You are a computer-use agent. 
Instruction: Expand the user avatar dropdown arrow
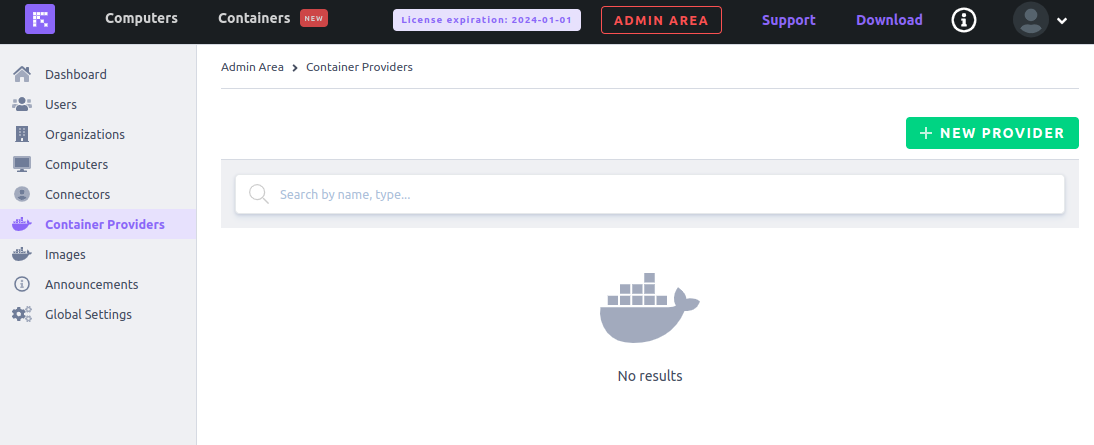(x=1062, y=21)
